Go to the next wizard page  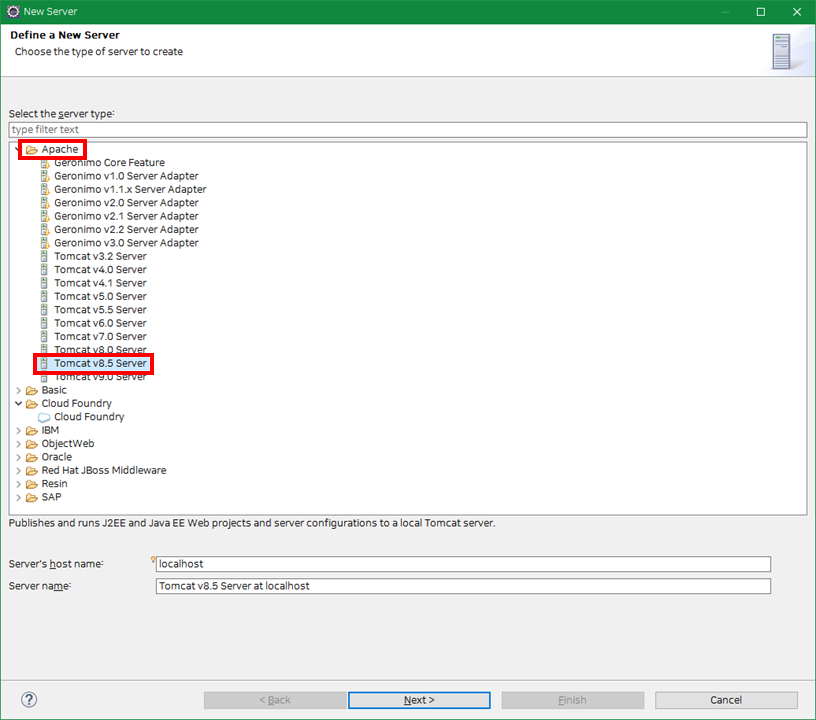[419, 700]
